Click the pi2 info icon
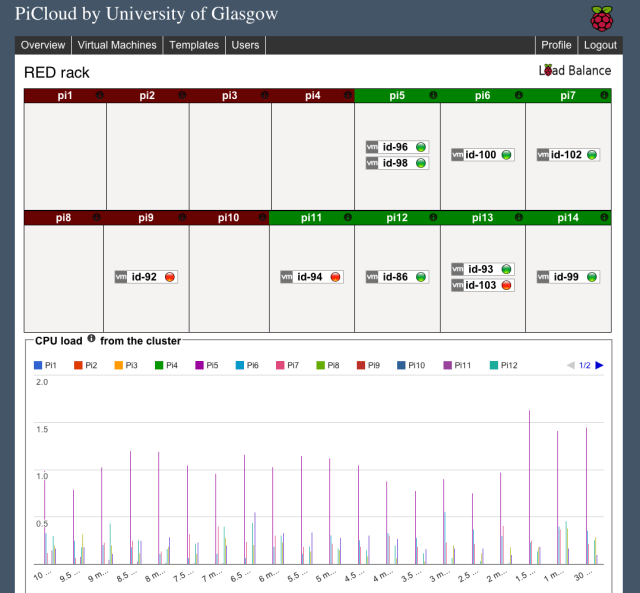The image size is (640, 593). pyautogui.click(x=182, y=95)
